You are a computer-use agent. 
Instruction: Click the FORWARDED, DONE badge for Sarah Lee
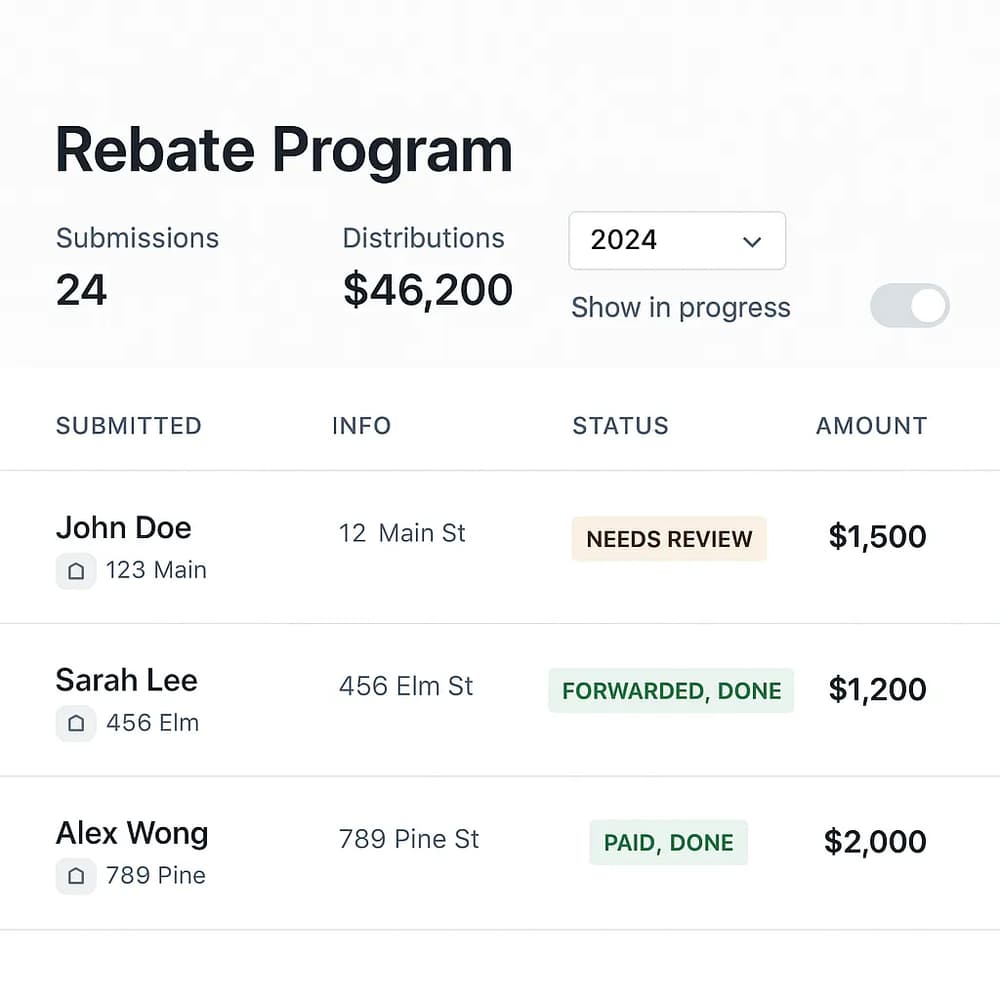click(x=670, y=690)
